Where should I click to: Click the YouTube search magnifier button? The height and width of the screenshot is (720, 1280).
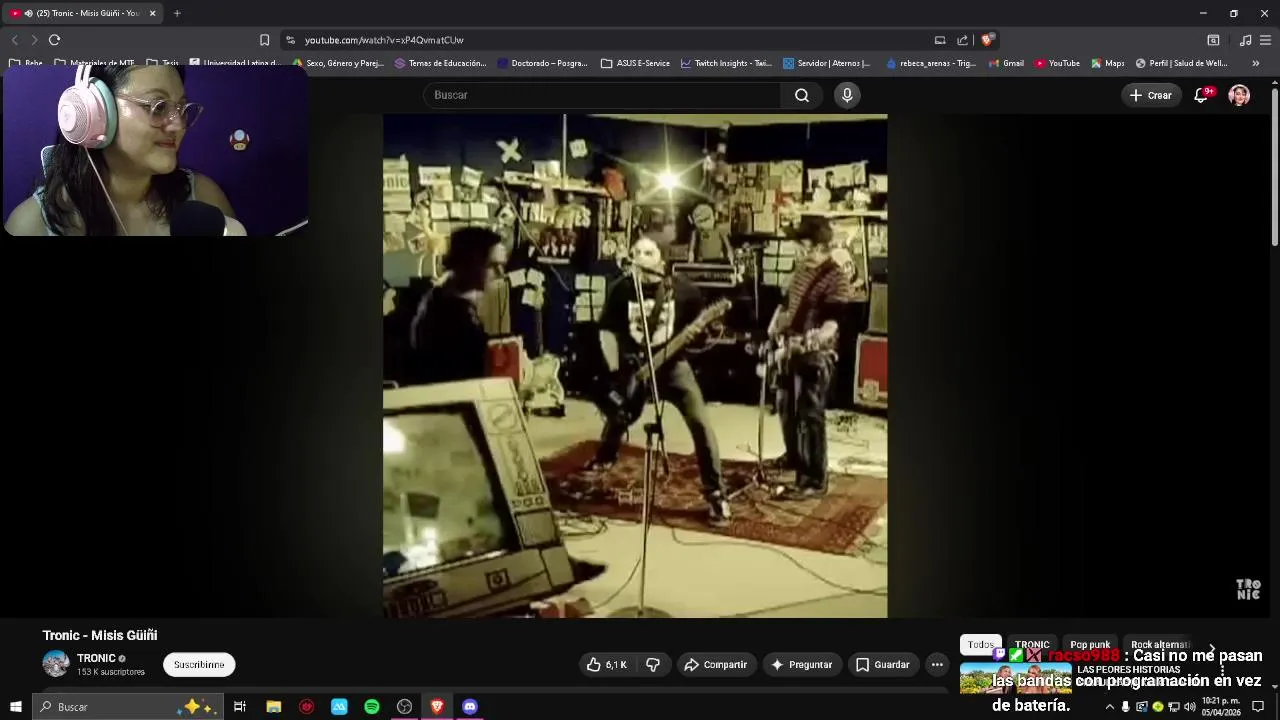[x=801, y=95]
